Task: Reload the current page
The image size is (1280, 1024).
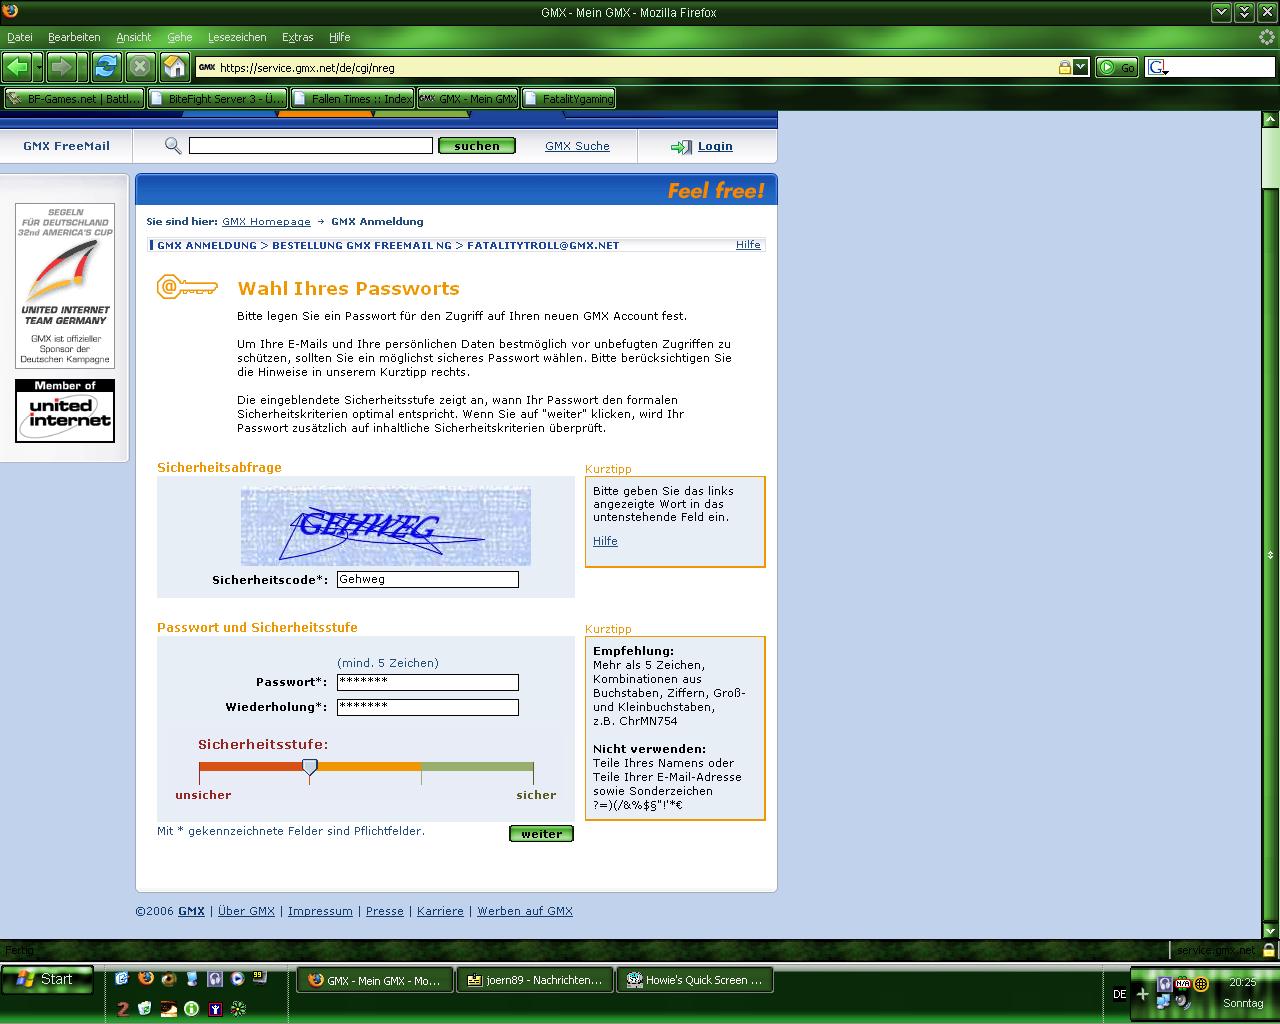Action: (106, 67)
